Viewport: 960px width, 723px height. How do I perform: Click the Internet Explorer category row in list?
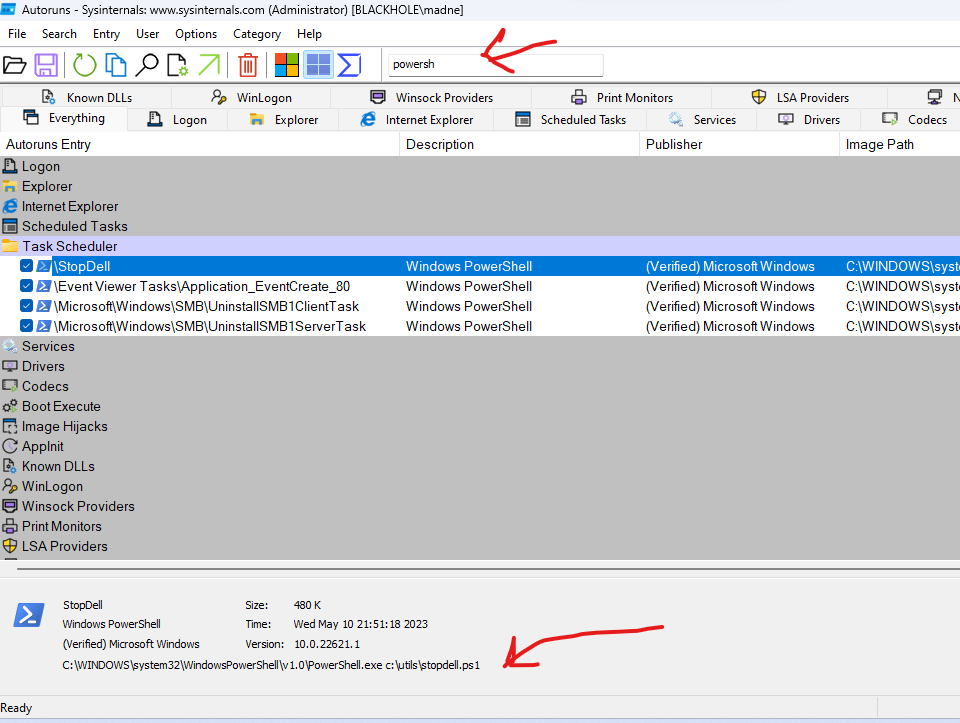coord(480,206)
